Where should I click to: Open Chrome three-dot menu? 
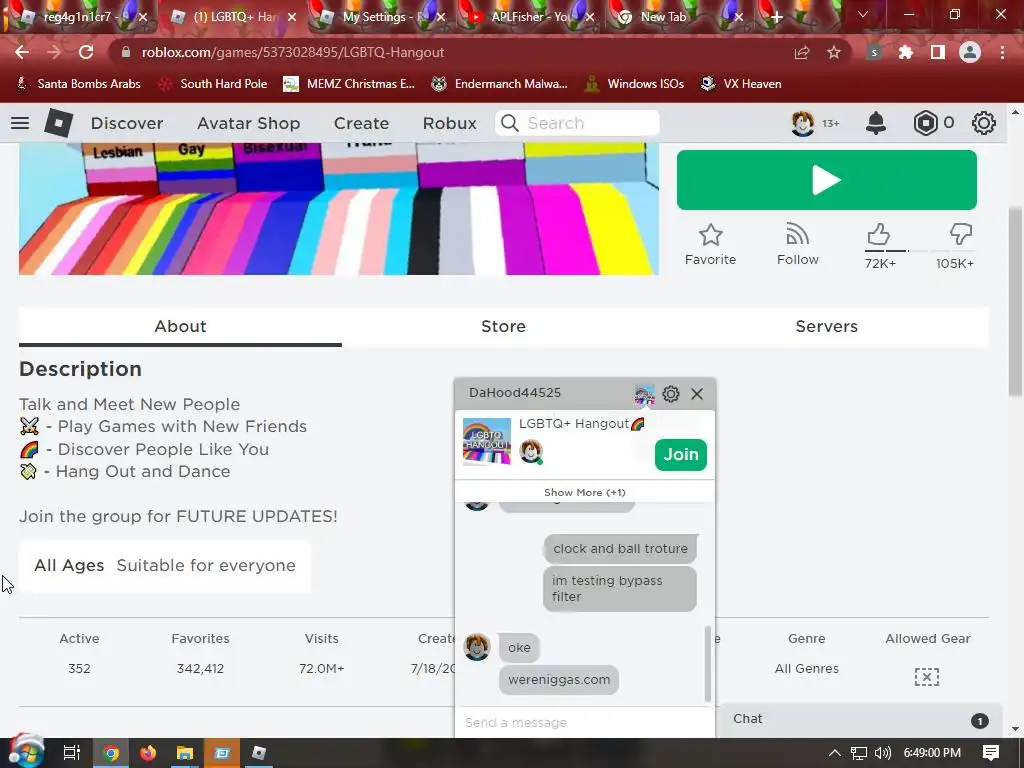click(x=1002, y=52)
